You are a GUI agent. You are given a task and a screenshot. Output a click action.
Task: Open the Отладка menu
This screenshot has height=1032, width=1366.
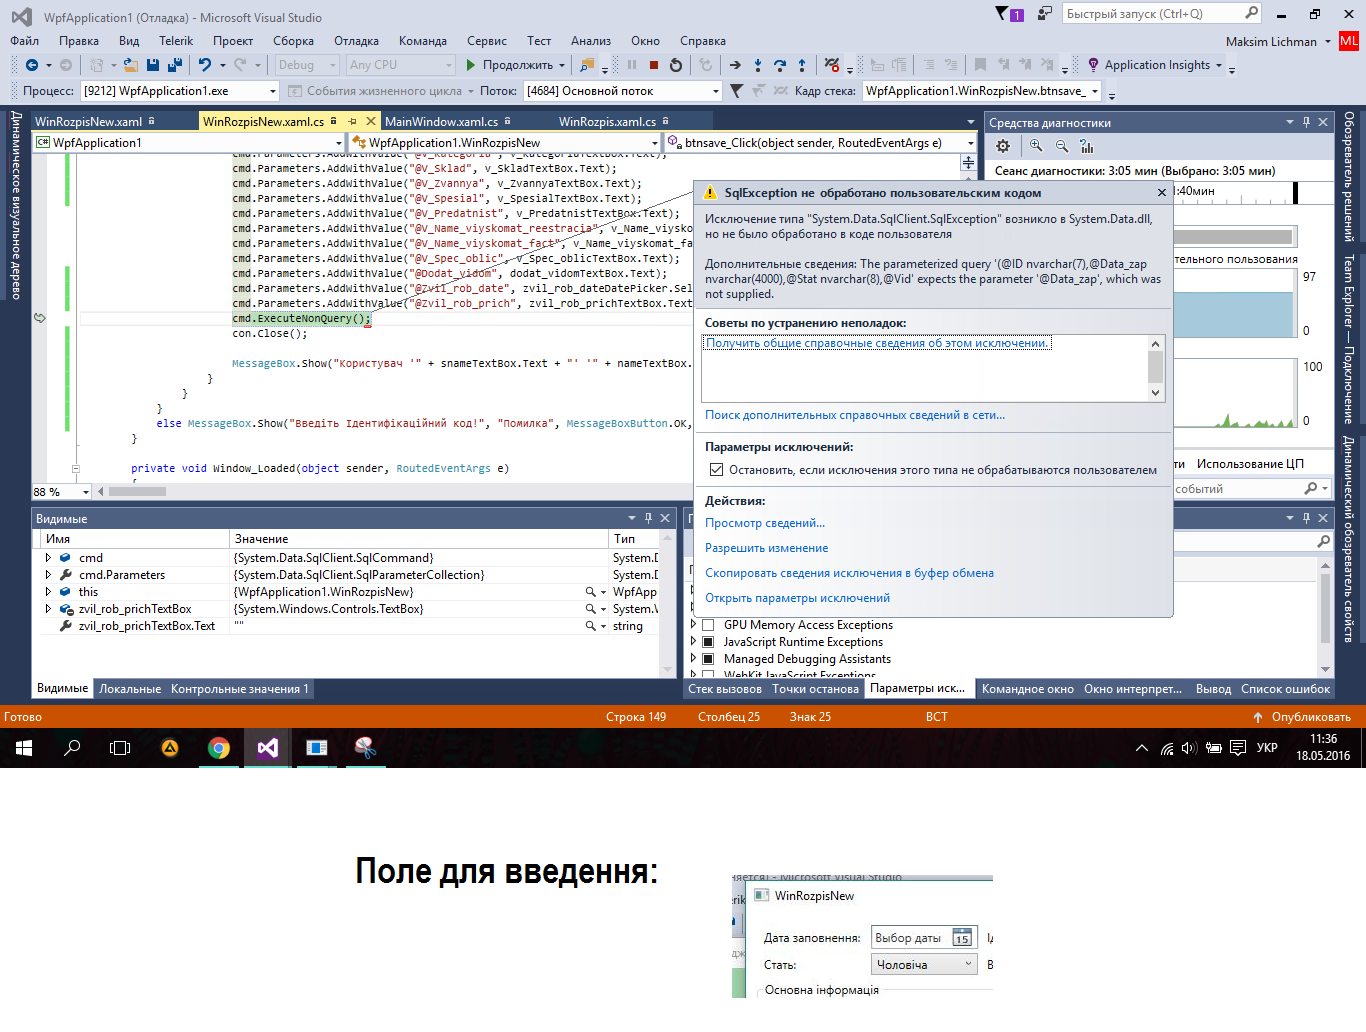356,41
